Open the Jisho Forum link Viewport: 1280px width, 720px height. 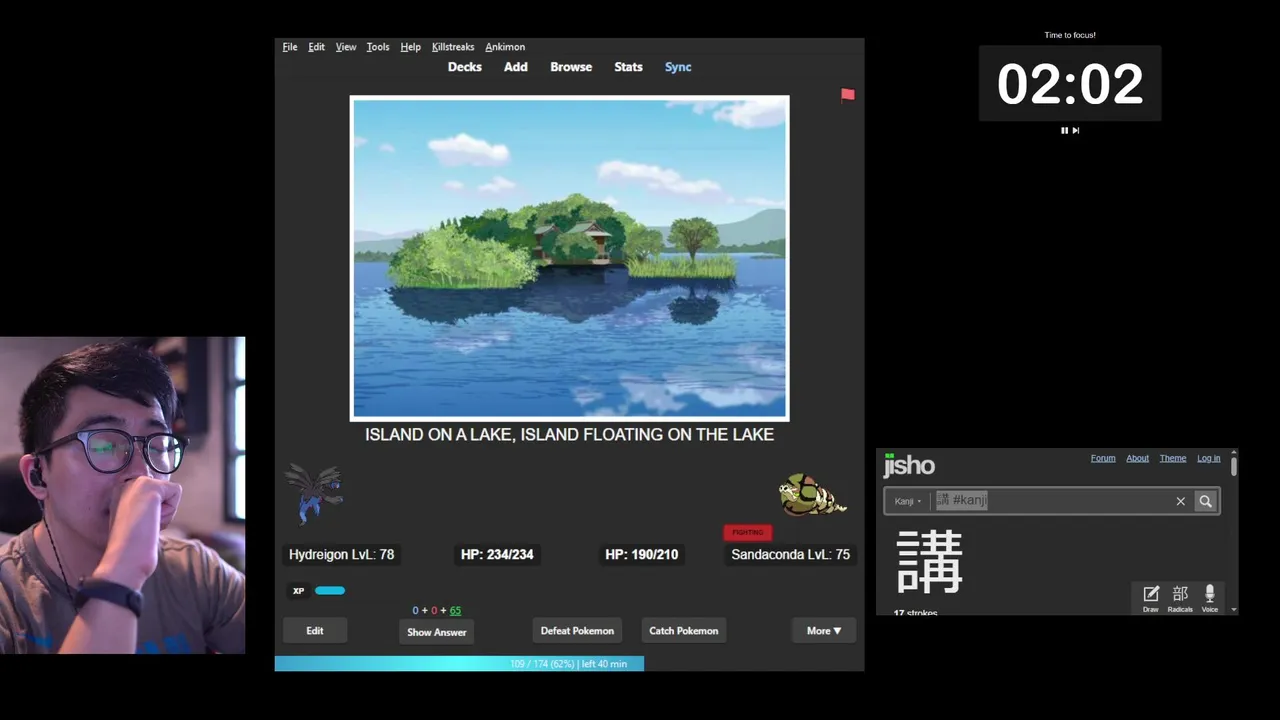pos(1103,458)
